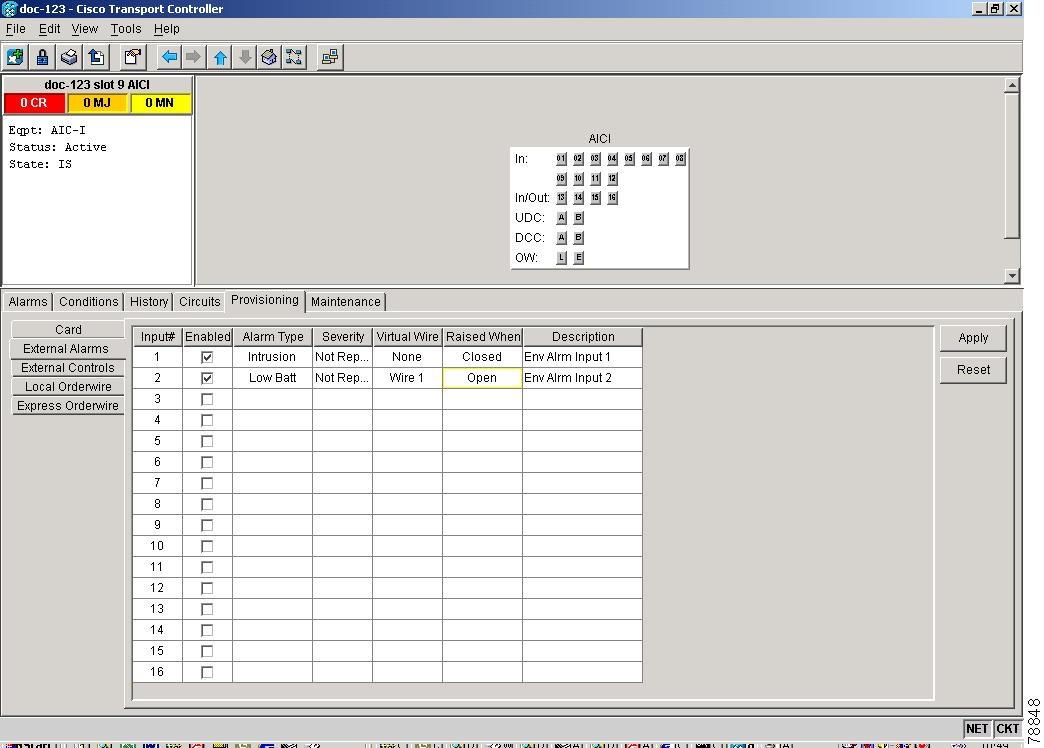Select OW port E on AICI card
This screenshot has height=748, width=1044.
(579, 258)
